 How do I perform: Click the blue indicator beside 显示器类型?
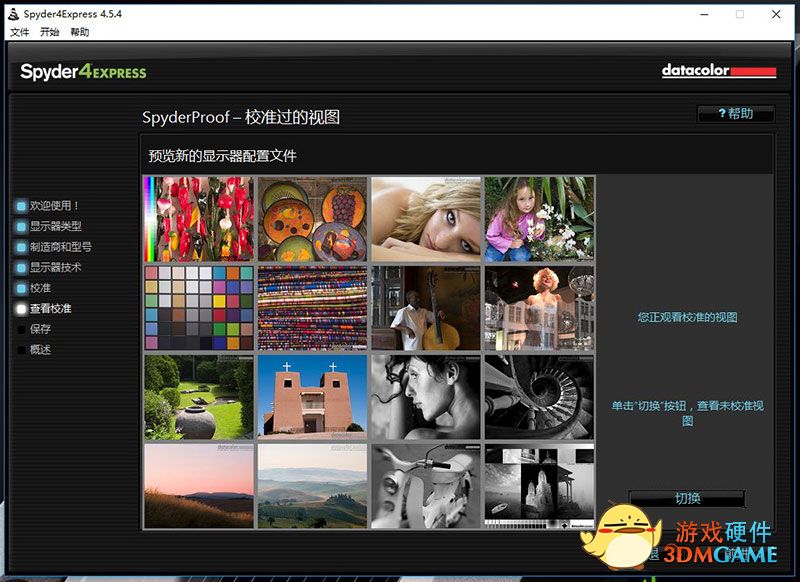pyautogui.click(x=21, y=226)
